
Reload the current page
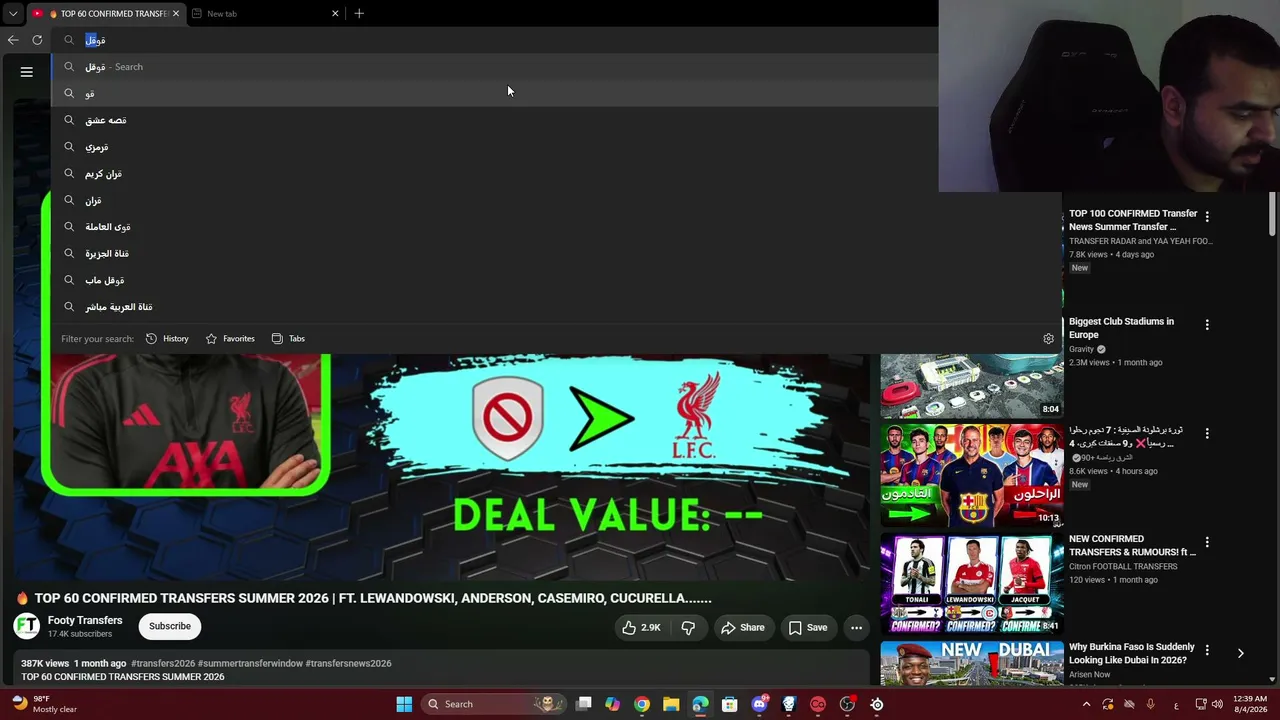(x=37, y=40)
